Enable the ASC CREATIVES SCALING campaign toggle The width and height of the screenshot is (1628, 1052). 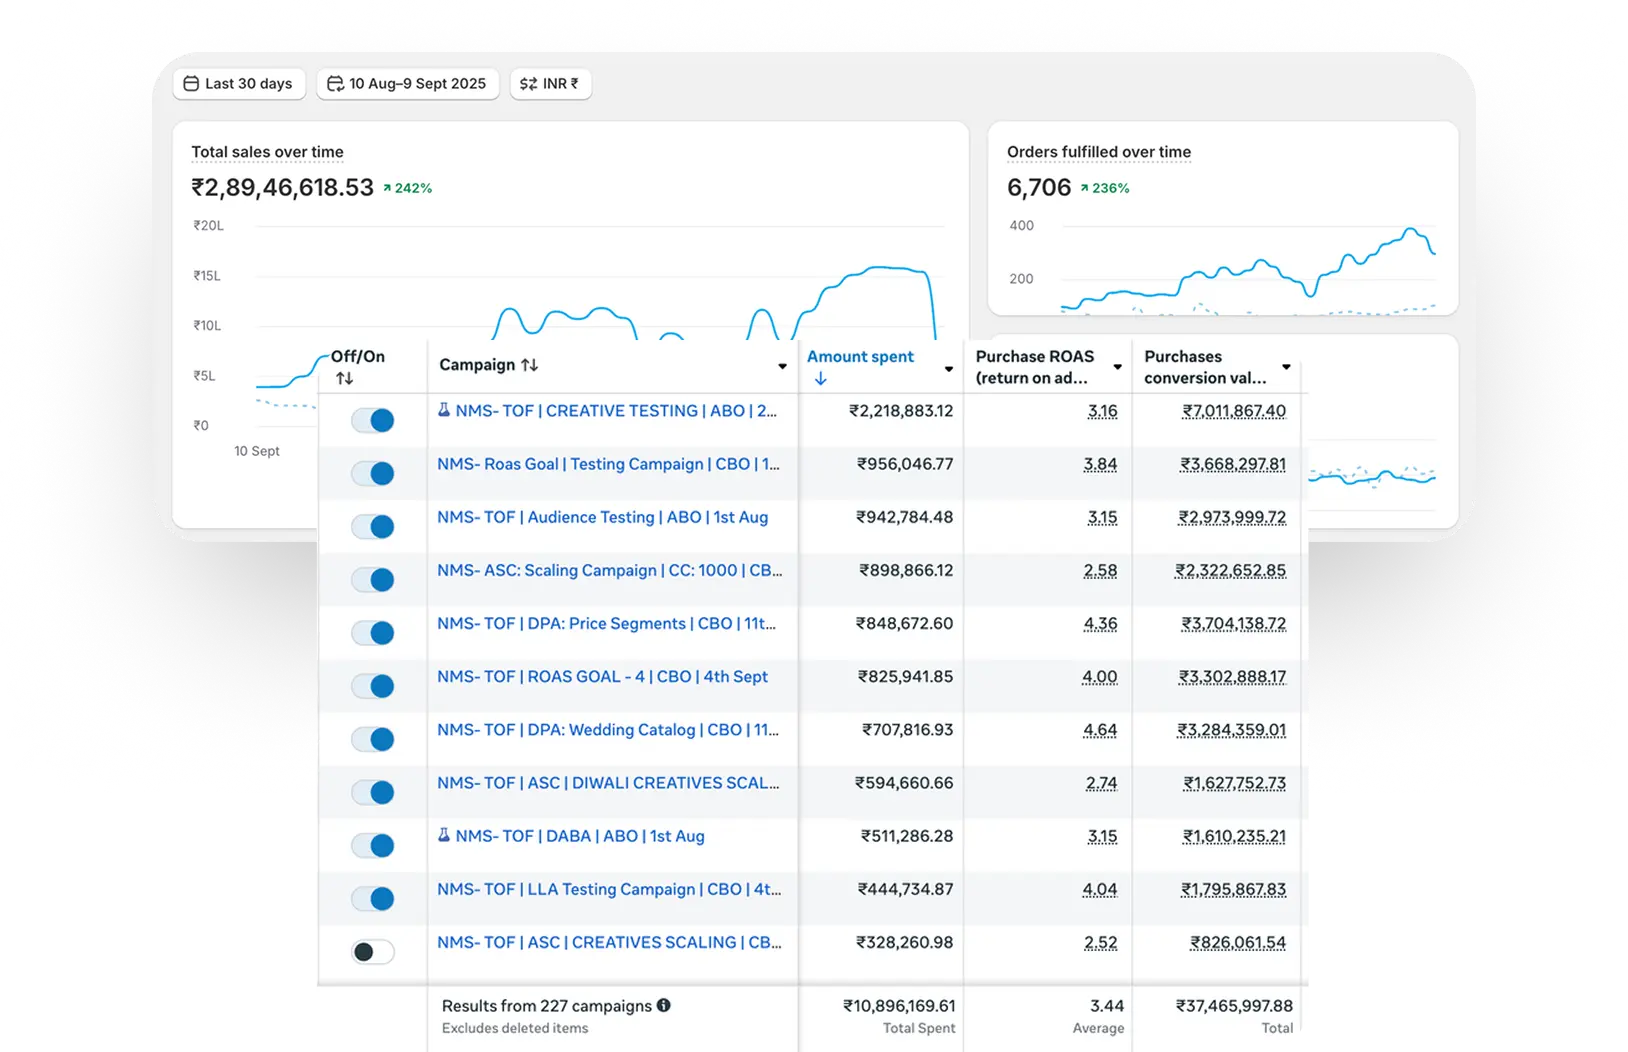[373, 952]
